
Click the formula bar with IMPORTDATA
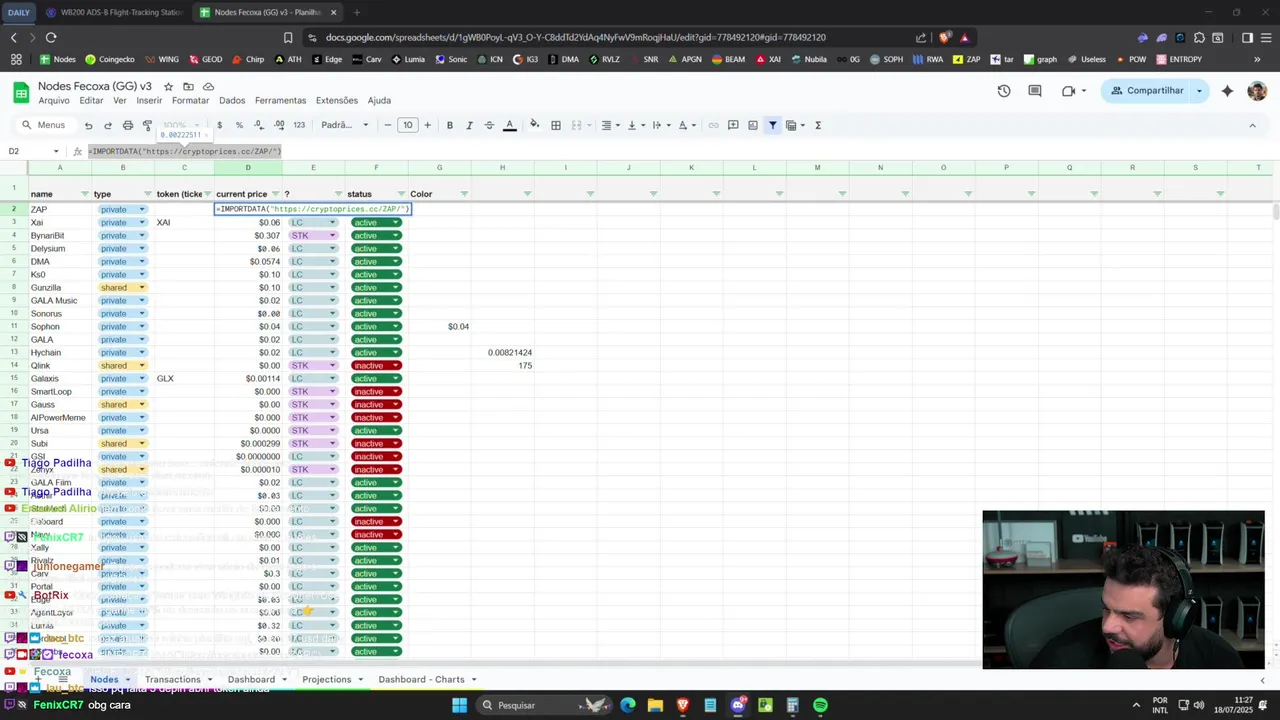680,152
